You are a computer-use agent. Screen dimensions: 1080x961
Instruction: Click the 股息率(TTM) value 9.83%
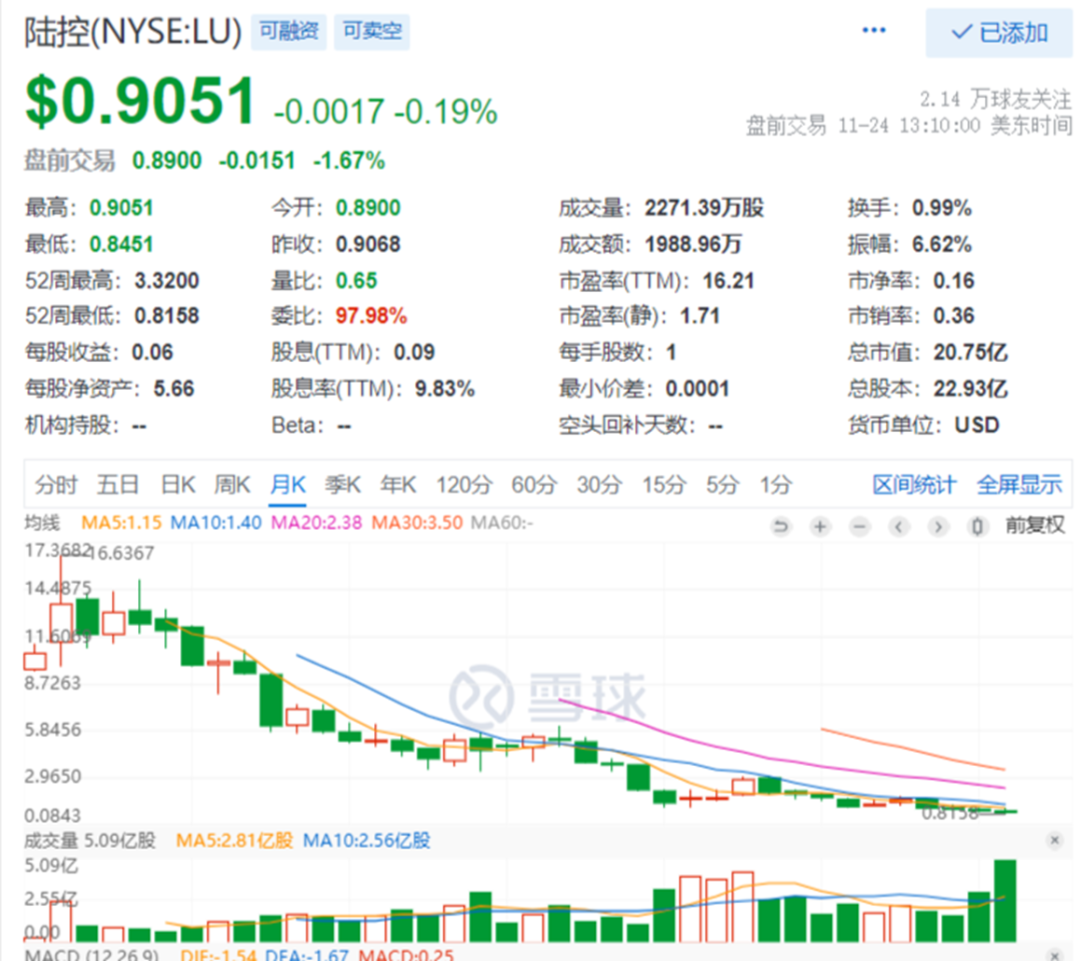pyautogui.click(x=444, y=389)
